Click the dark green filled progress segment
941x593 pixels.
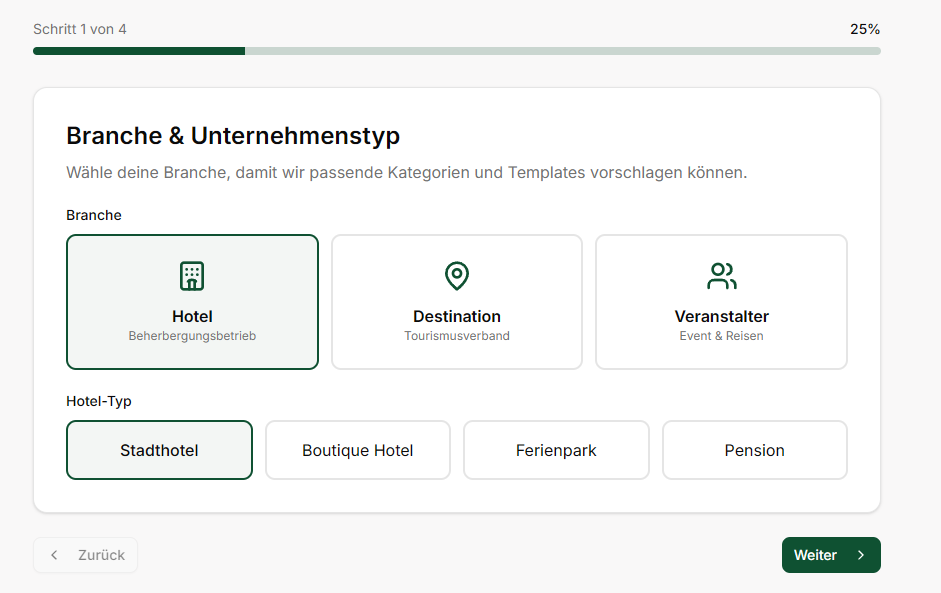[139, 50]
